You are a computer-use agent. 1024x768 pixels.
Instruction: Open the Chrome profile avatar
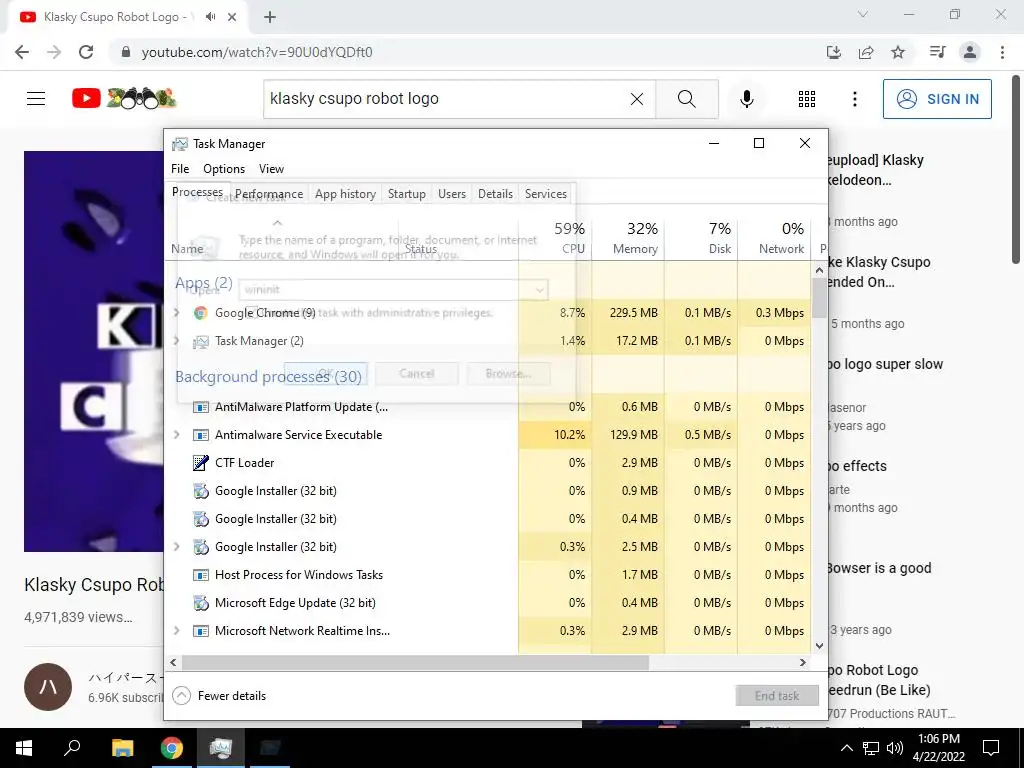[x=970, y=52]
